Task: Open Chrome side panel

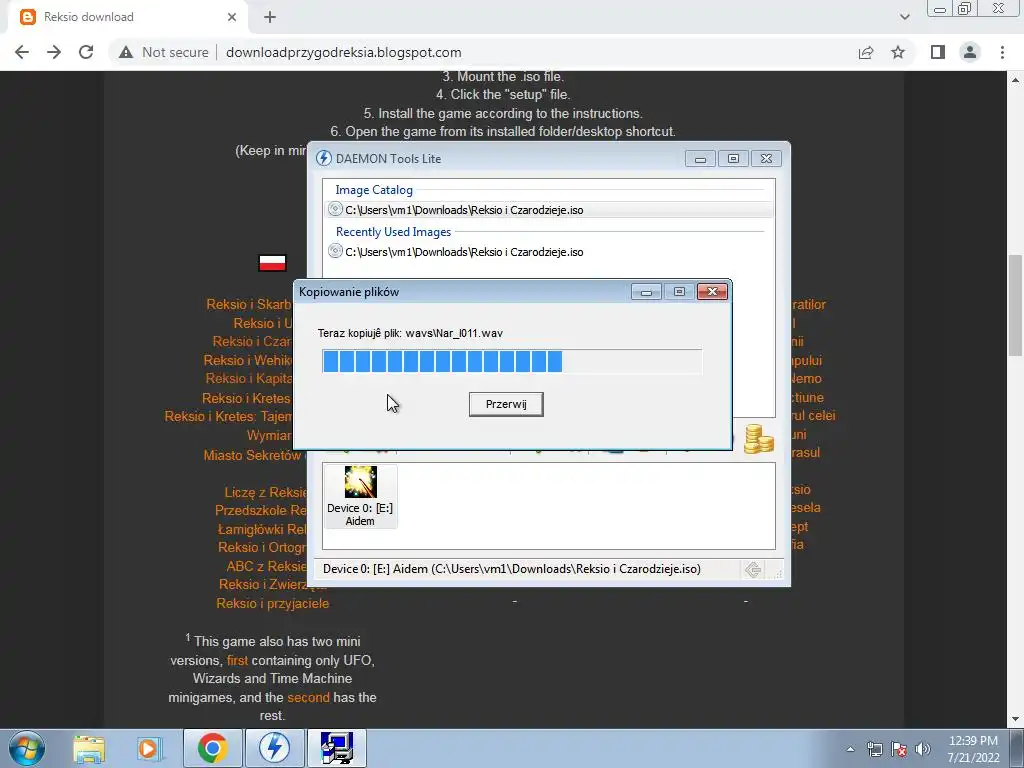Action: (938, 52)
